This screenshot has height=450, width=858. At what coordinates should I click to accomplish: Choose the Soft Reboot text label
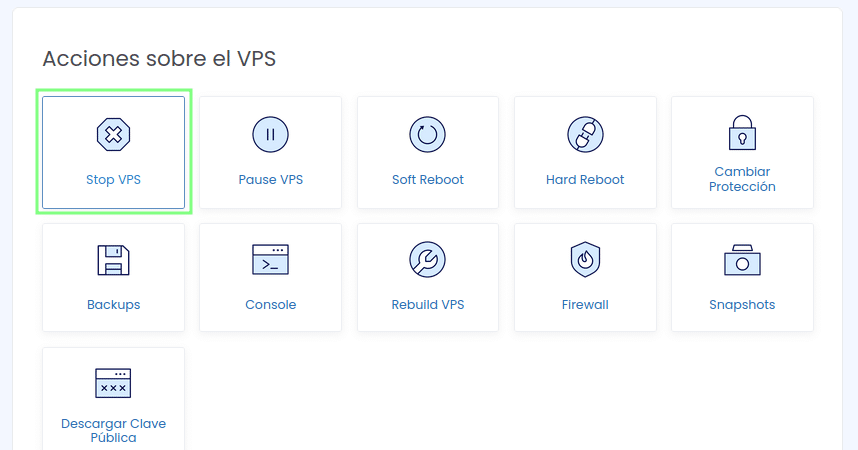(x=427, y=180)
